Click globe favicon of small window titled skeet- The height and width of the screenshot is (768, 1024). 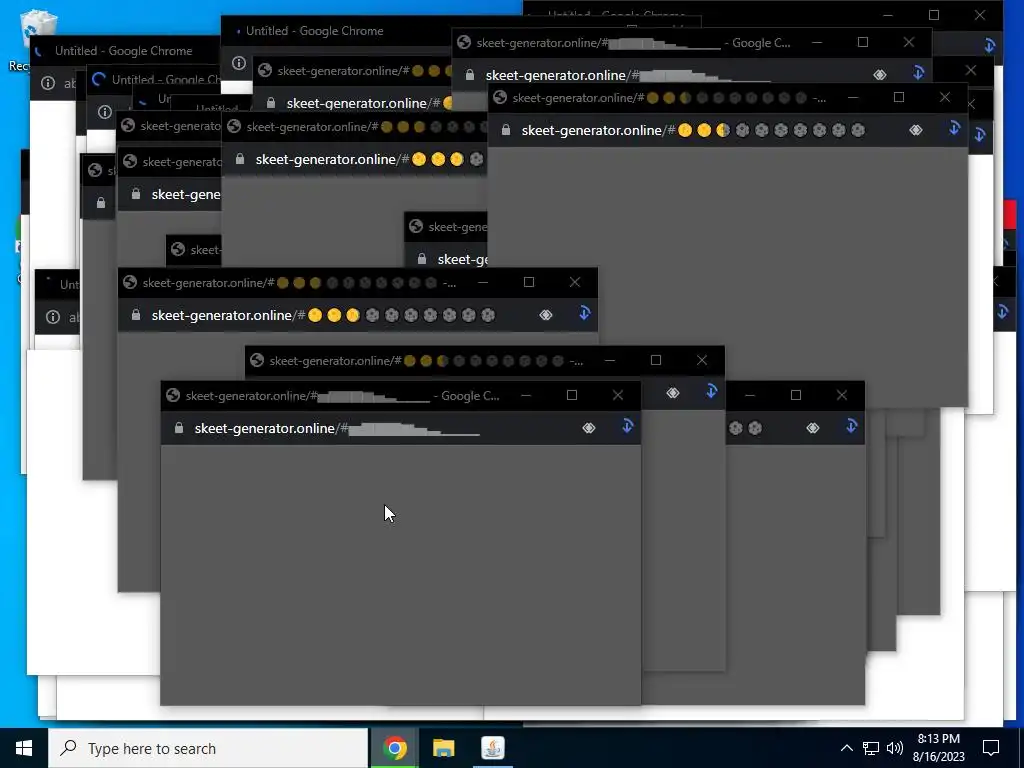coord(178,249)
